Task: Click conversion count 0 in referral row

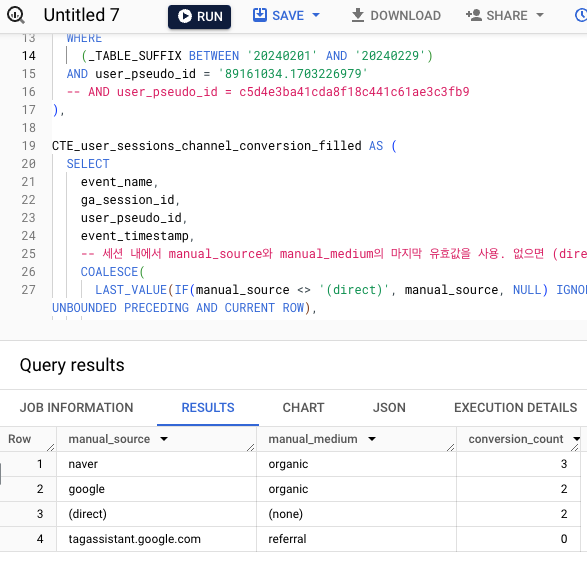Action: pos(518,539)
